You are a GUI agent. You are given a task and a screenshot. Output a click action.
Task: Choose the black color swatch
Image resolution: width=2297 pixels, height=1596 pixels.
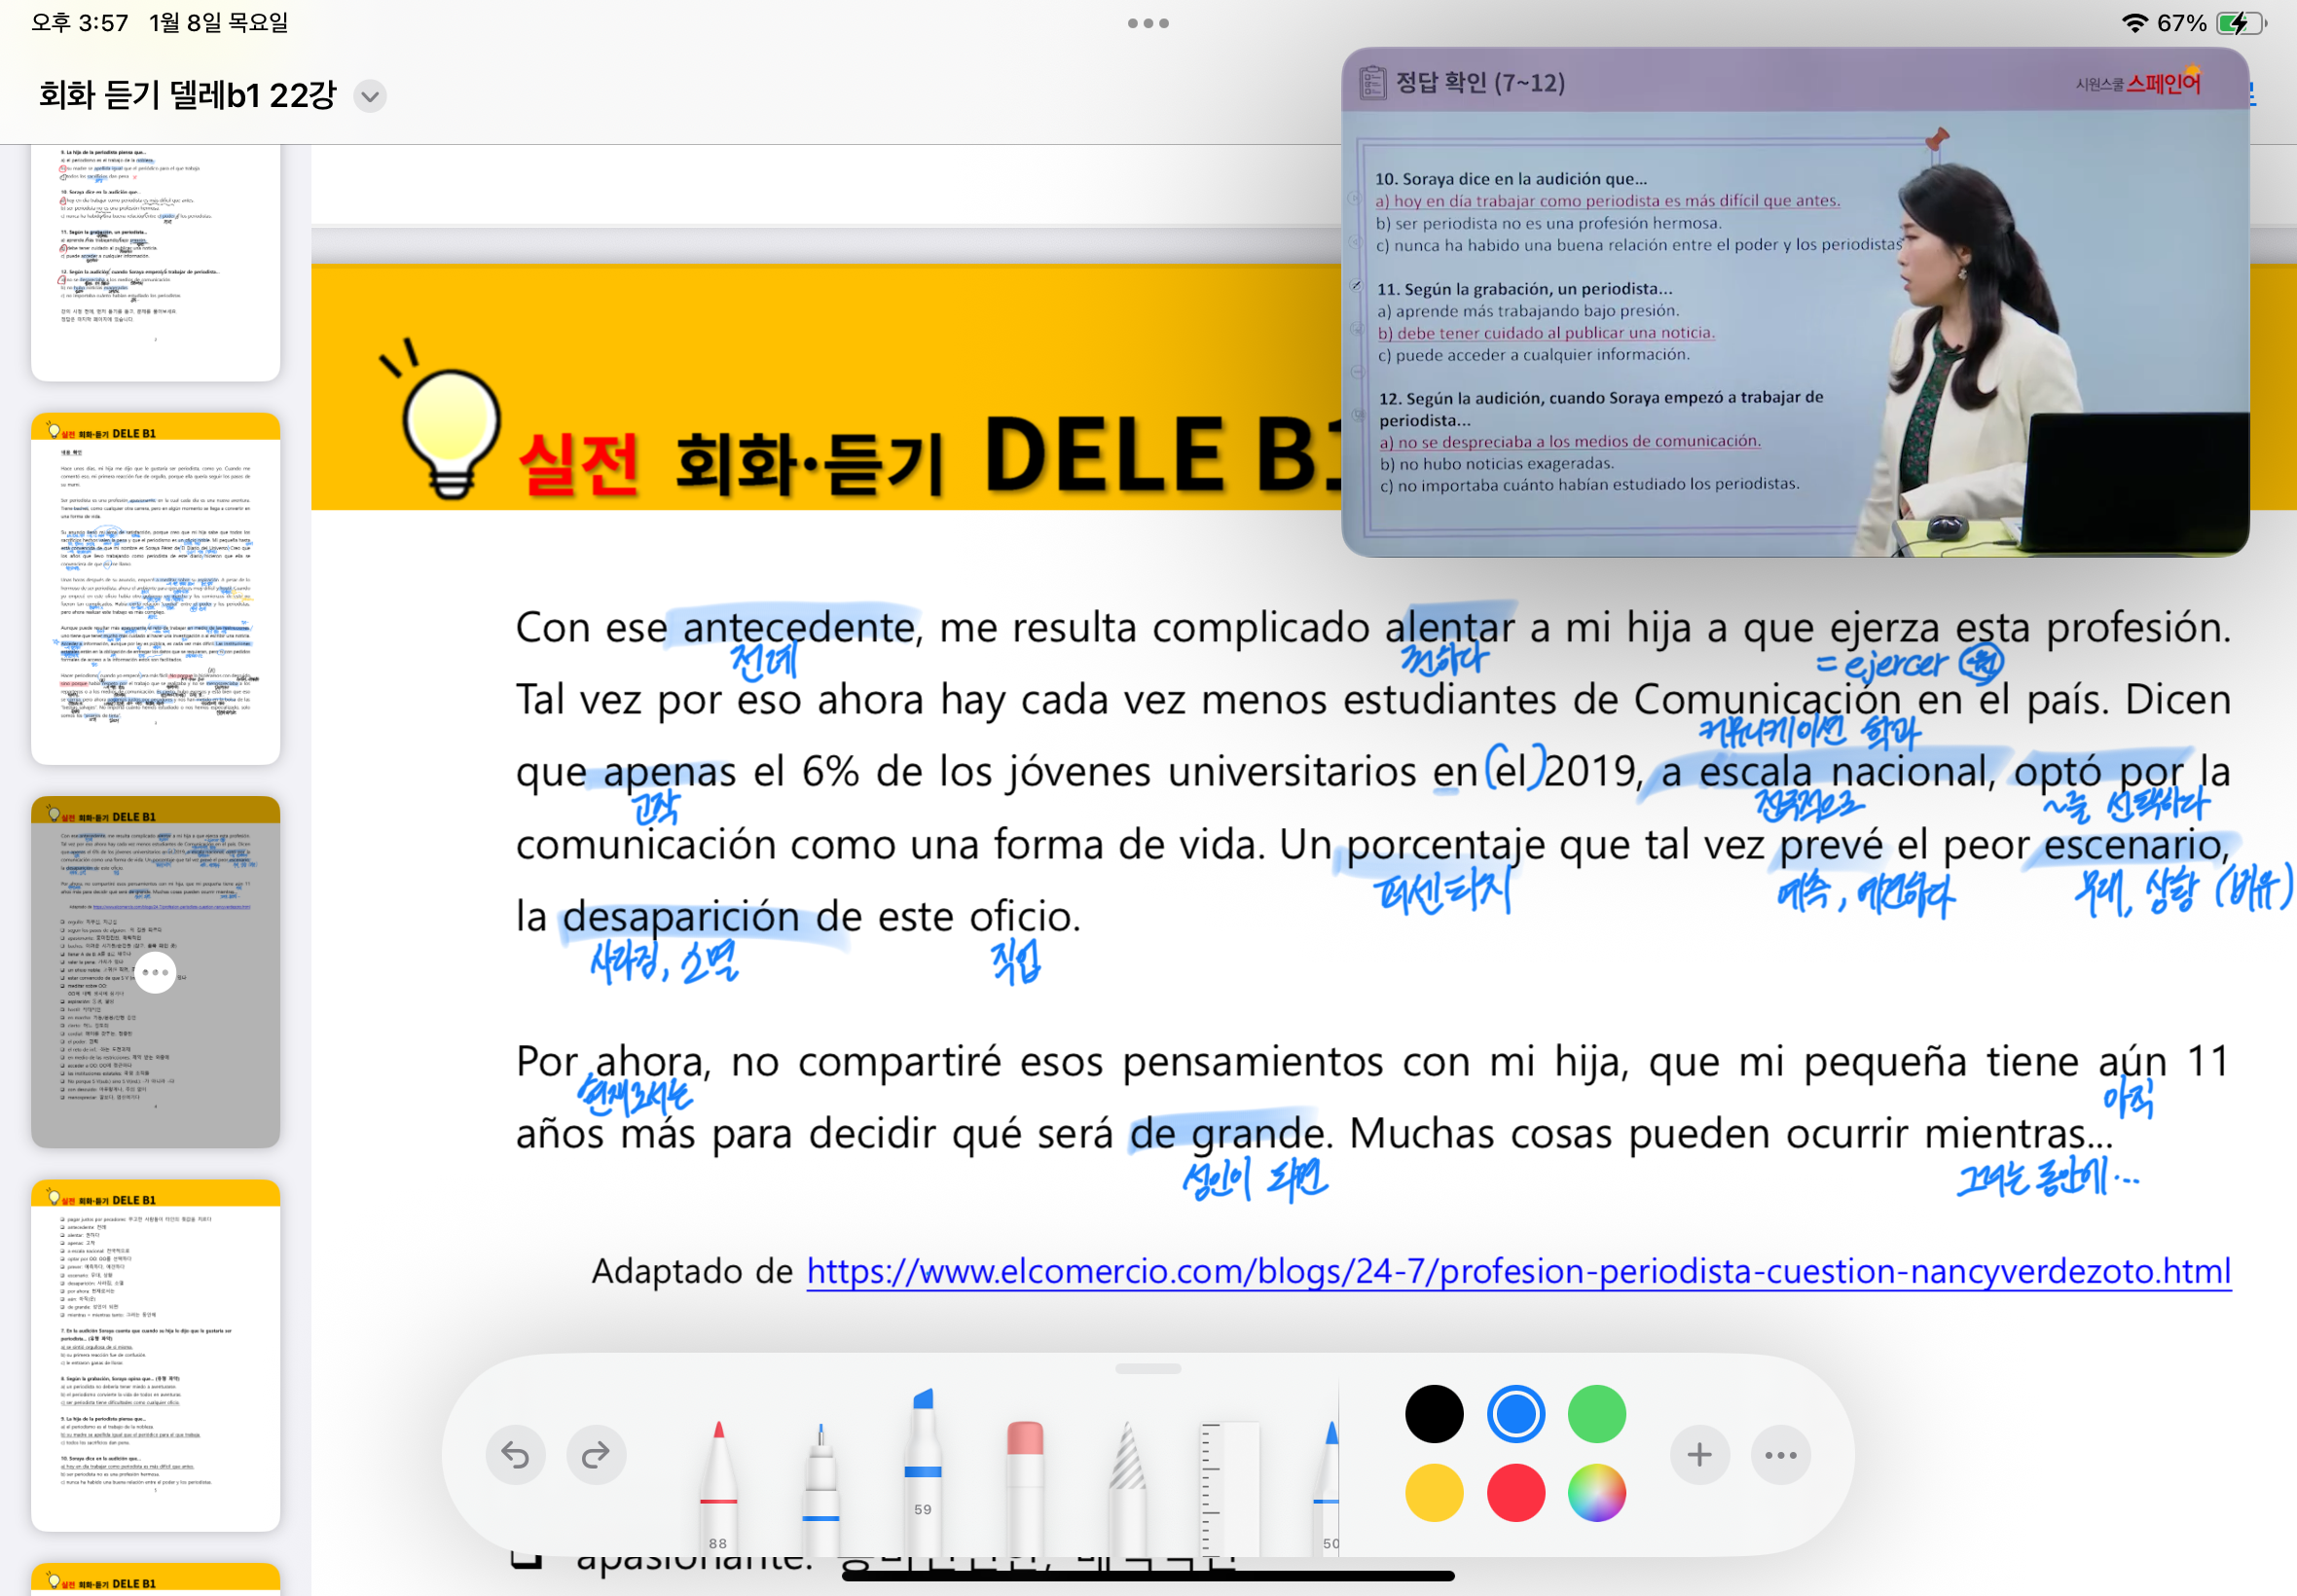coord(1434,1414)
